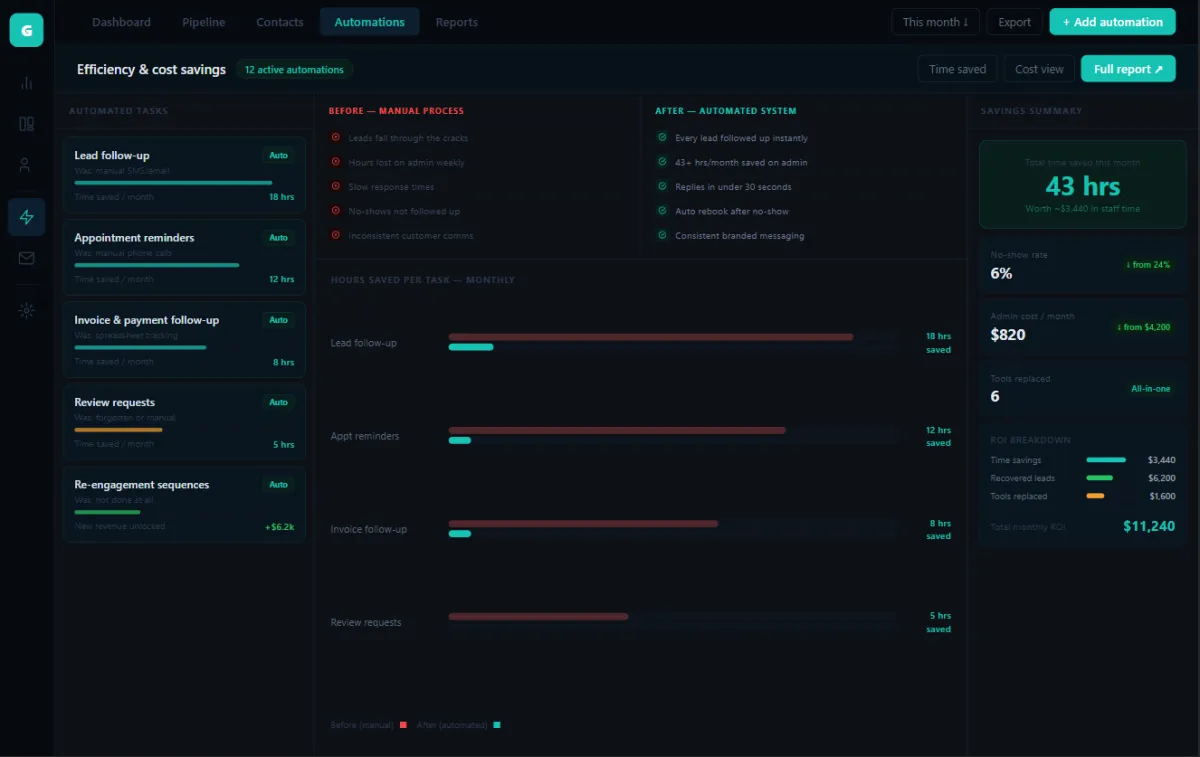The height and width of the screenshot is (757, 1200).
Task: Click the check icon beside 'Consistent branded messaging'
Action: 661,236
